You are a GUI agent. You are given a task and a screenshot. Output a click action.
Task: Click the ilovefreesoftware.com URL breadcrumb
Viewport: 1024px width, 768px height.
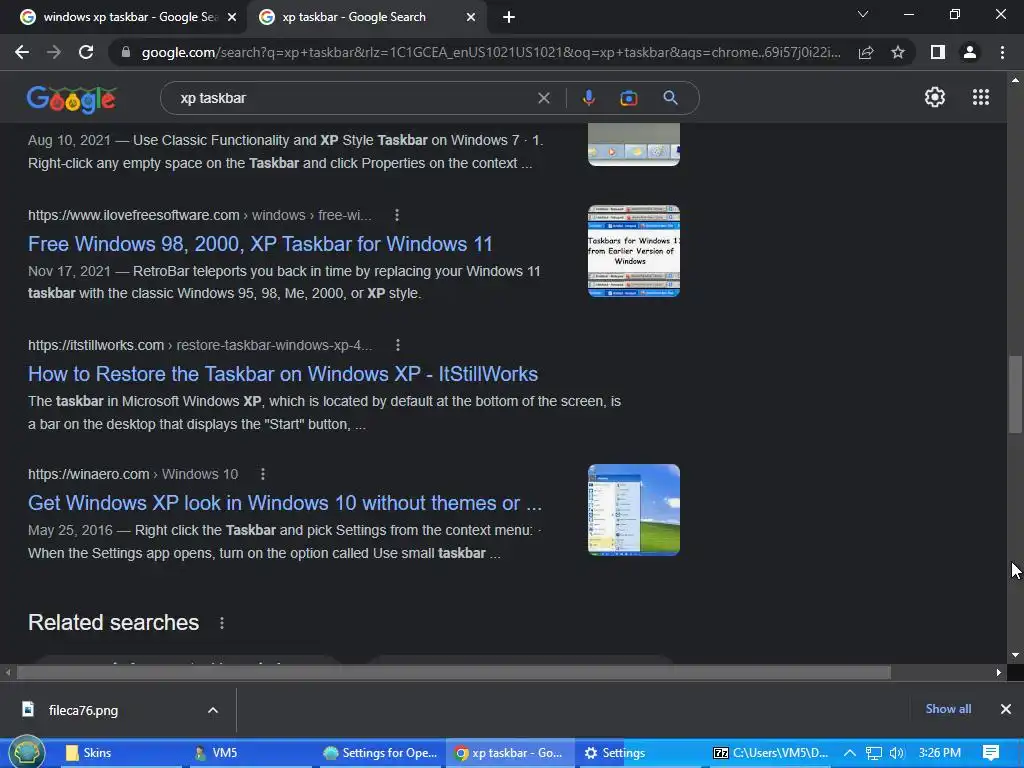click(x=199, y=215)
